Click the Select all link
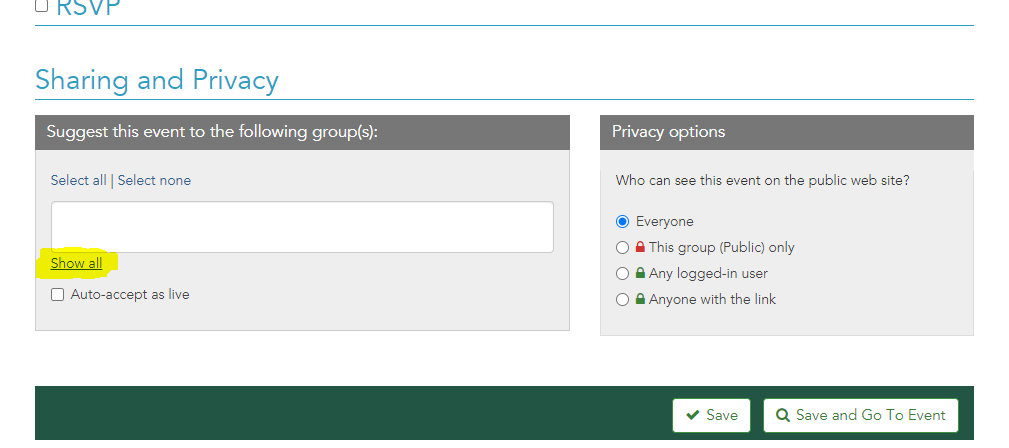 click(78, 180)
